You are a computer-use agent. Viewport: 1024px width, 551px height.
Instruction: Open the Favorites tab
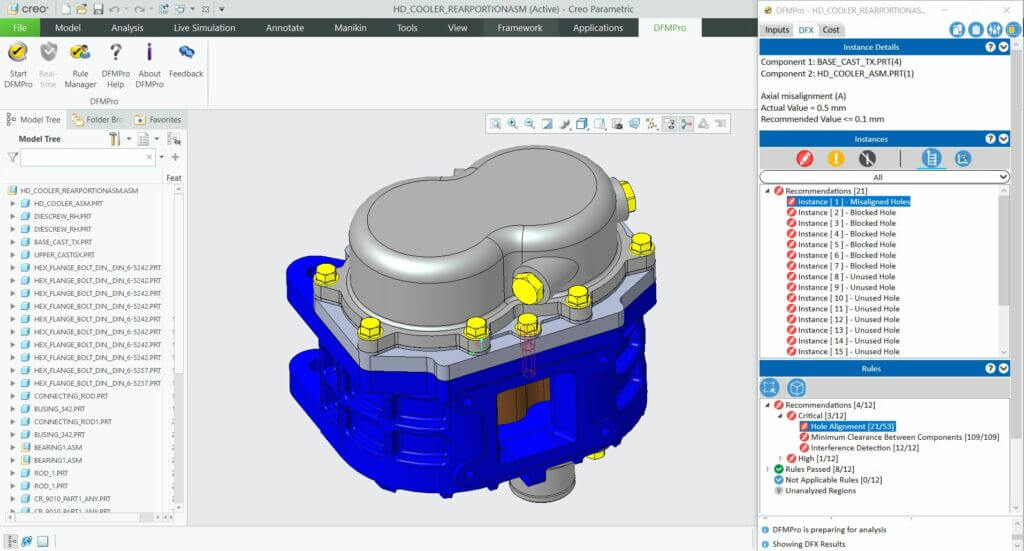[157, 119]
